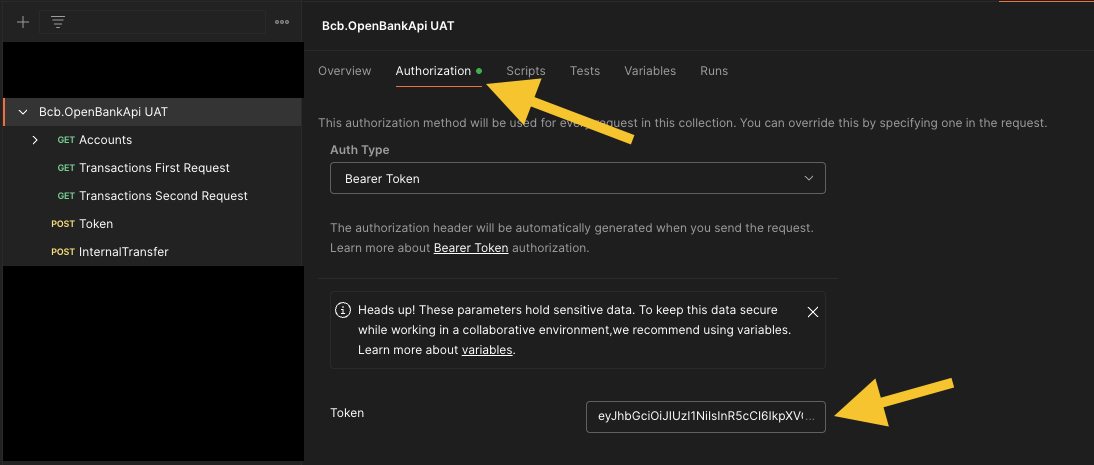Switch to the Scripts tab
Screen dimensions: 1094x465
coord(526,71)
